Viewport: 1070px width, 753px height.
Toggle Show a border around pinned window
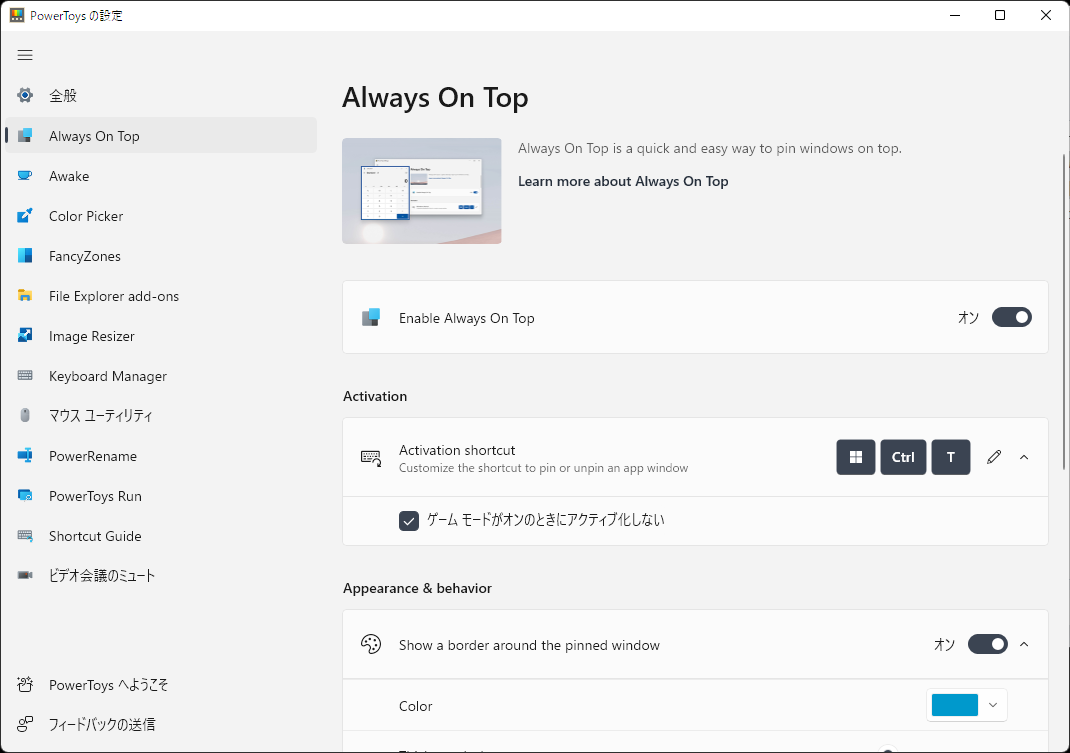[987, 644]
